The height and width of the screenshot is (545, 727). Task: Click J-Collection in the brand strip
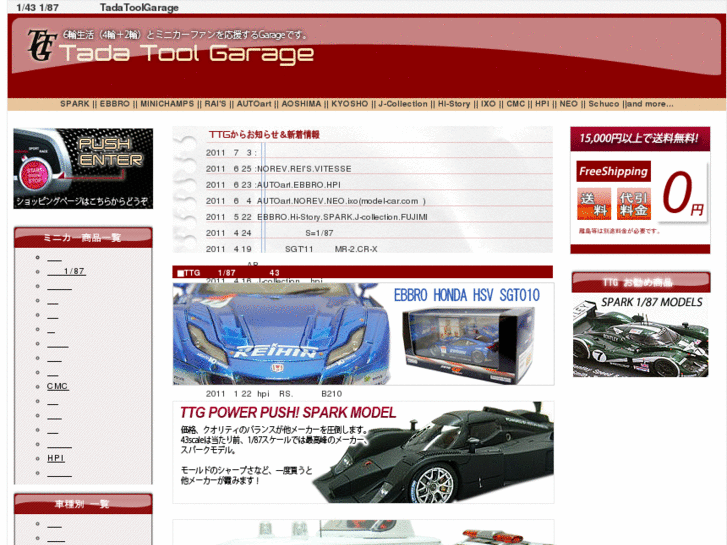coord(403,104)
